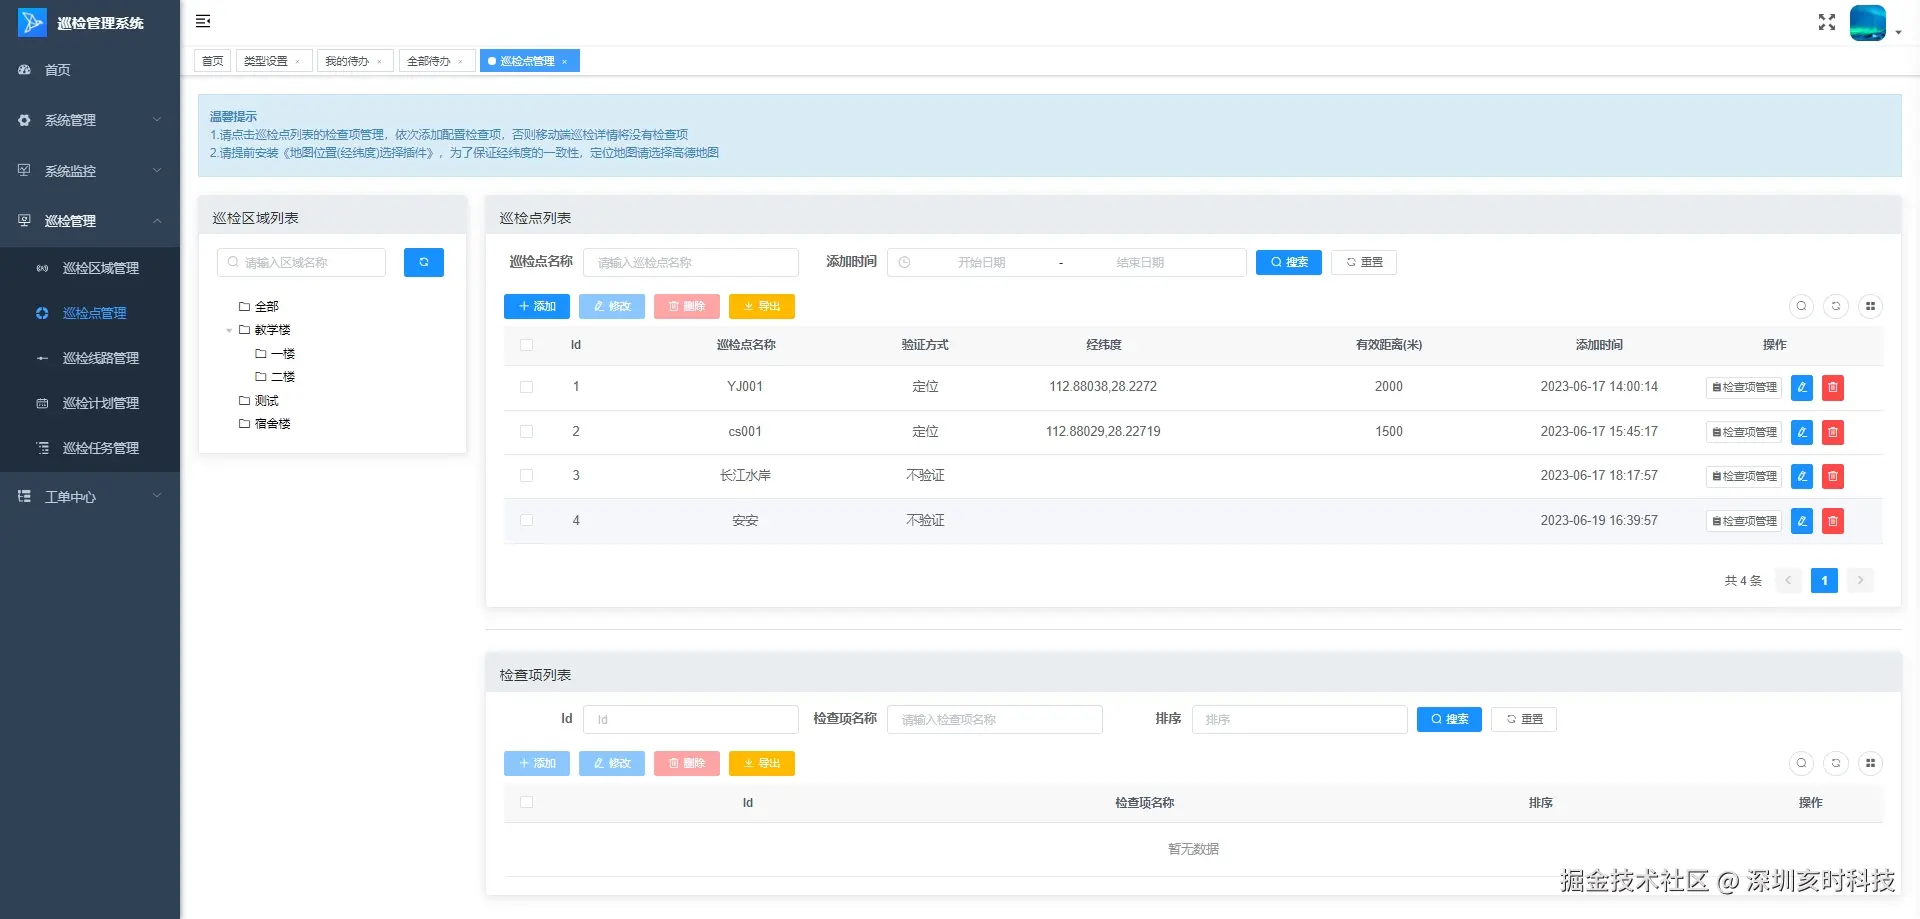This screenshot has height=919, width=1920.
Task: Click the blue 添加 button for 巡检点
Action: pos(537,306)
